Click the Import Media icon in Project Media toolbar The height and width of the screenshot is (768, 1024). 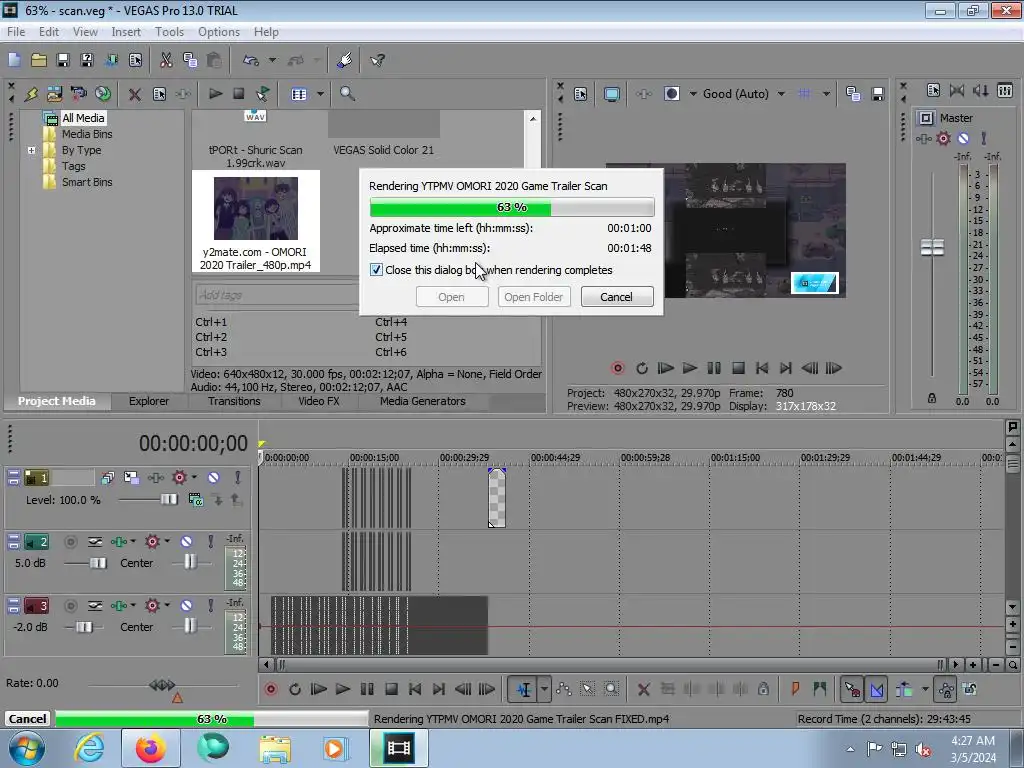pos(54,94)
